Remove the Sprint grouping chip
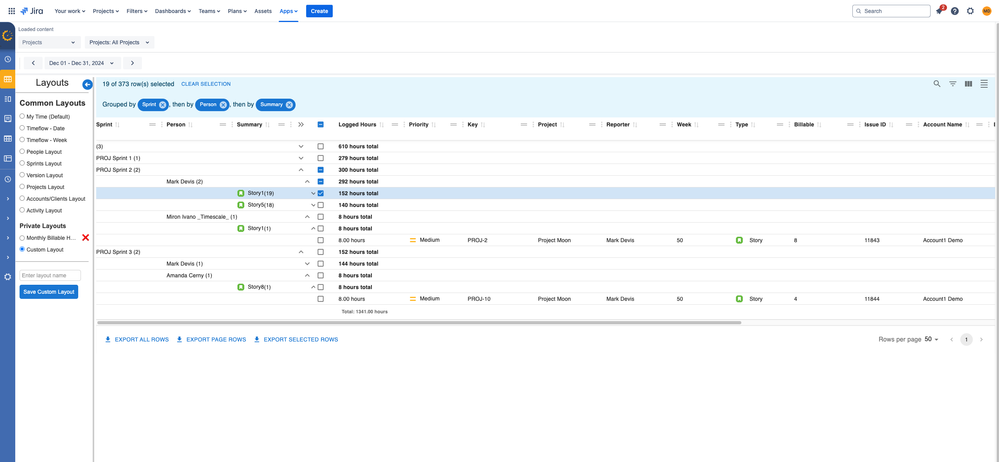999x462 pixels. point(162,105)
